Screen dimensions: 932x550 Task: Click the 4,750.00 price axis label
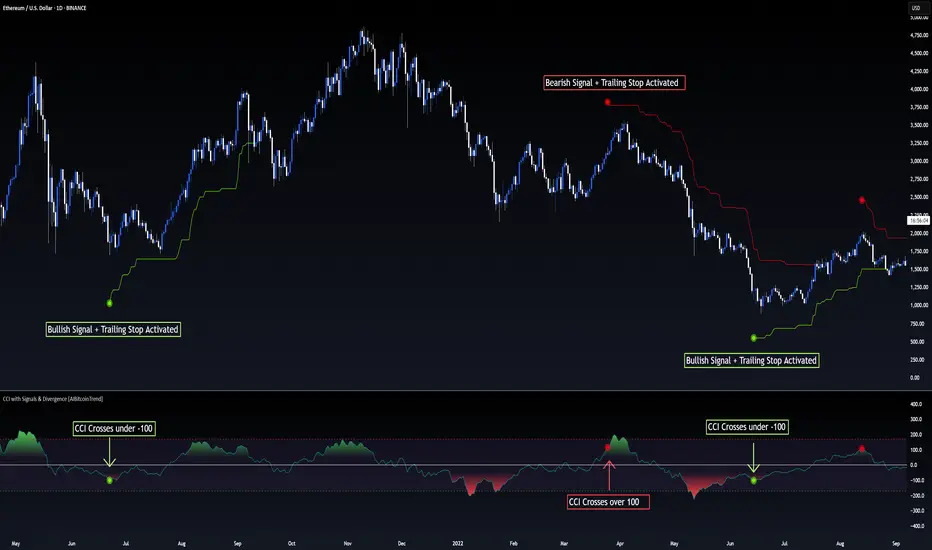pyautogui.click(x=919, y=35)
